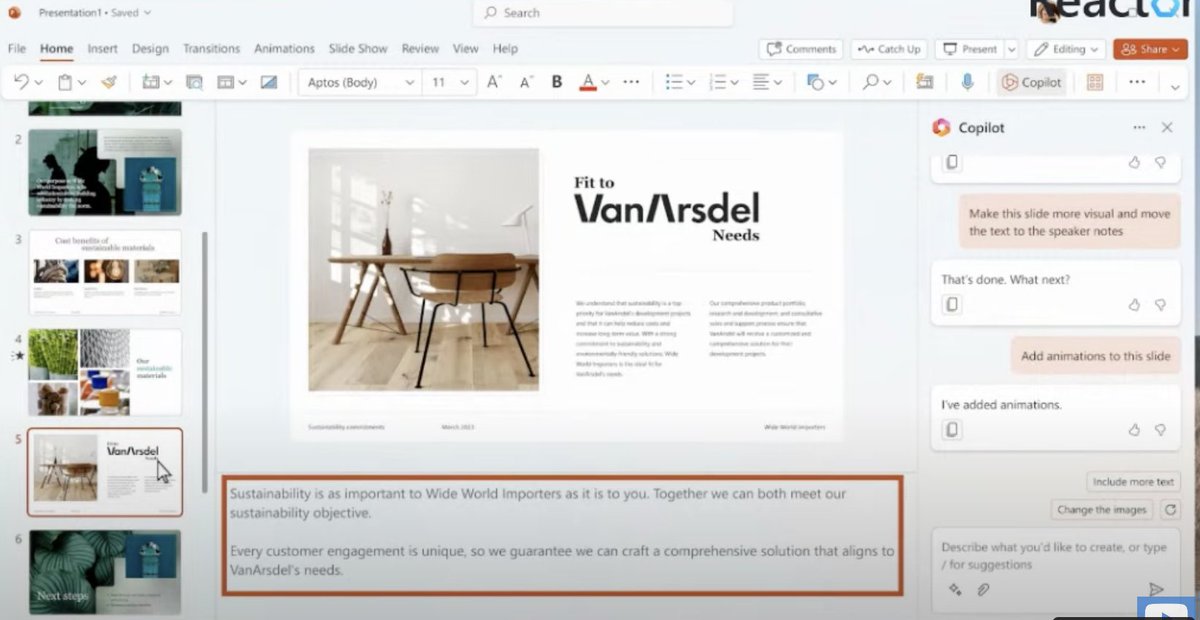Click the PowerPoint app icon in title bar
The height and width of the screenshot is (620, 1200).
(14, 12)
